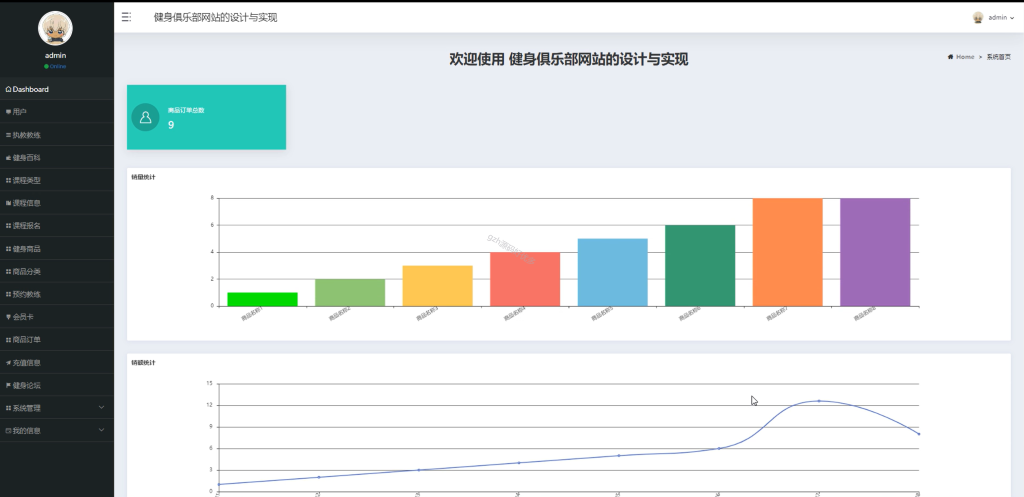Click the flag icon beside 健身论坛
This screenshot has width=1024, height=497.
coord(8,385)
